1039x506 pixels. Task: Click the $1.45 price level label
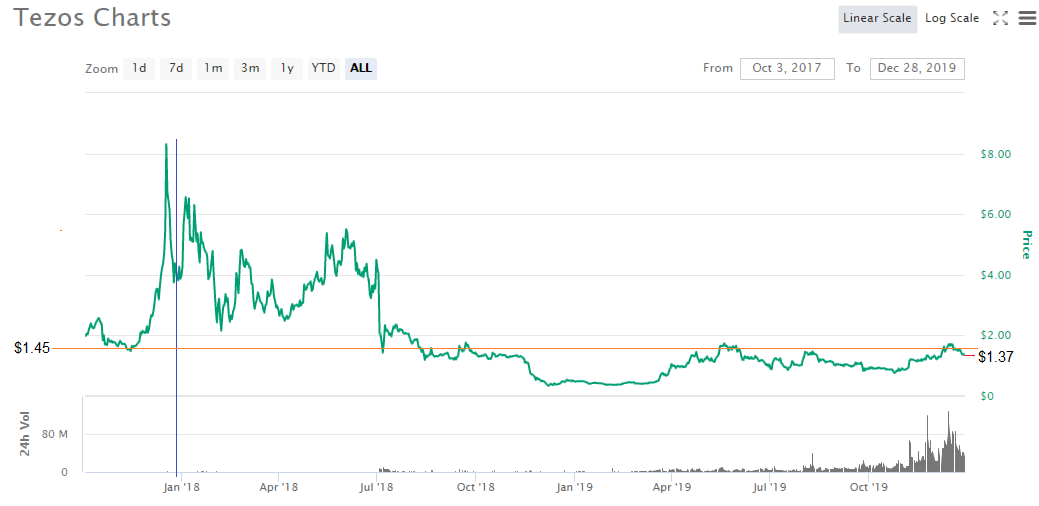point(32,348)
